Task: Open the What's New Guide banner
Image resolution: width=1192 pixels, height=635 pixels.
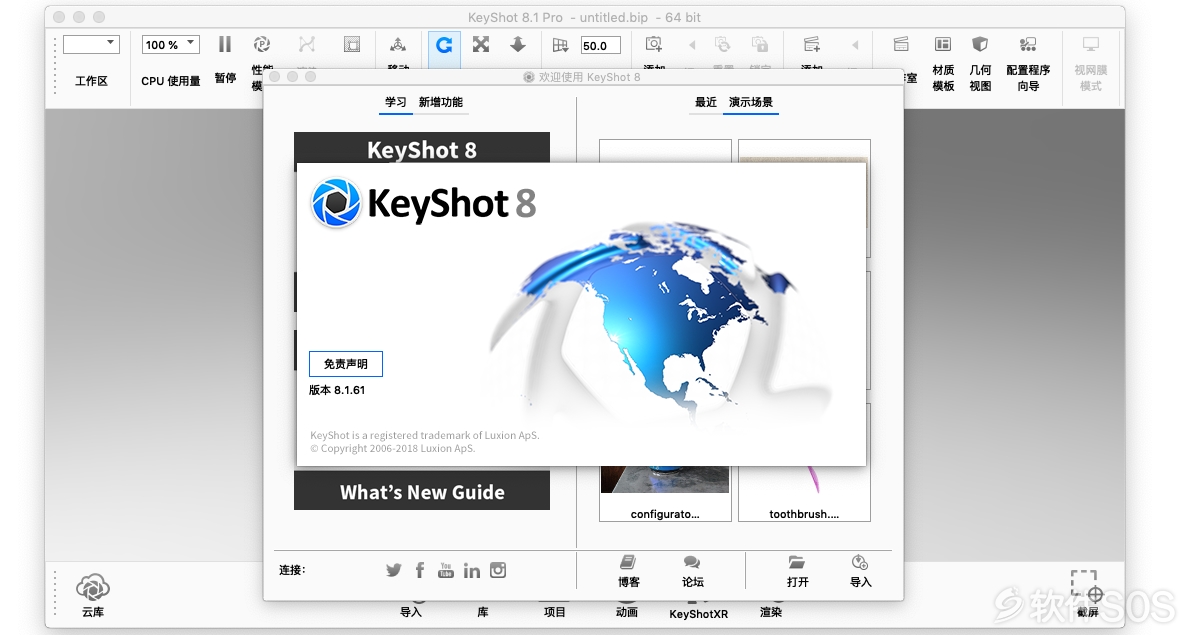Action: tap(422, 491)
